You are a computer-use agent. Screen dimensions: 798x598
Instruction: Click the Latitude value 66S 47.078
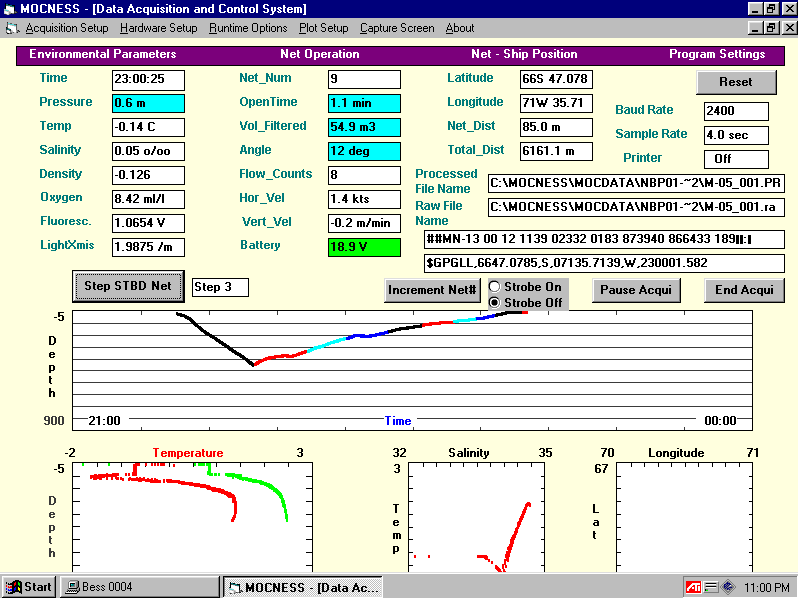click(556, 79)
